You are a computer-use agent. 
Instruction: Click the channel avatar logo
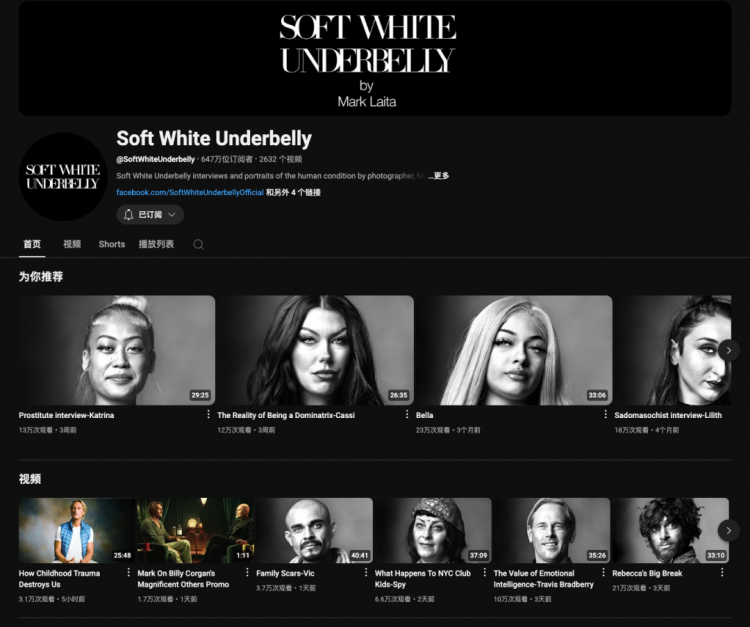(63, 176)
